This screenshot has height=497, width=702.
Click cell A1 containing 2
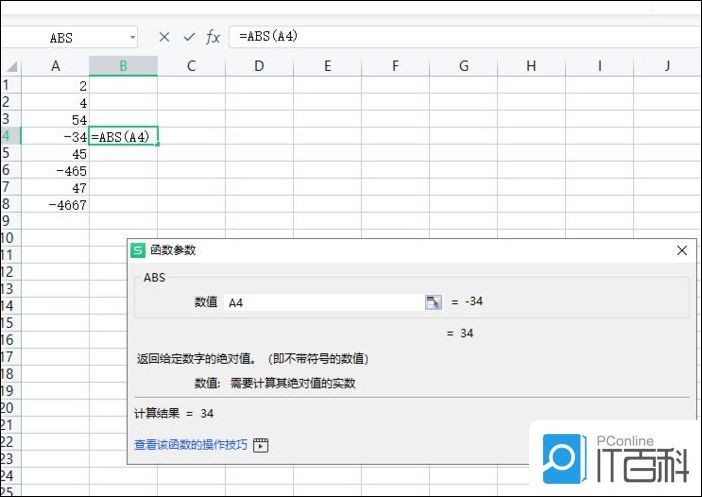pyautogui.click(x=56, y=86)
